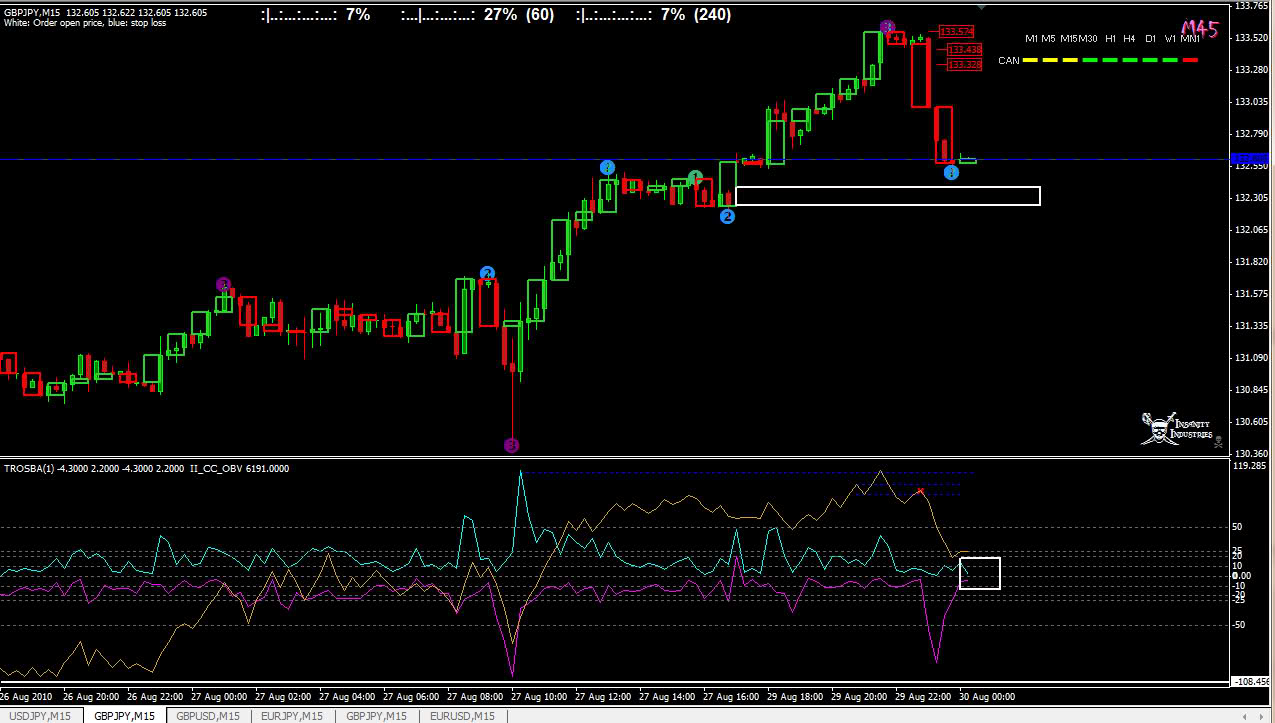Click the H1 timeframe label
This screenshot has height=723, width=1275.
(1110, 38)
